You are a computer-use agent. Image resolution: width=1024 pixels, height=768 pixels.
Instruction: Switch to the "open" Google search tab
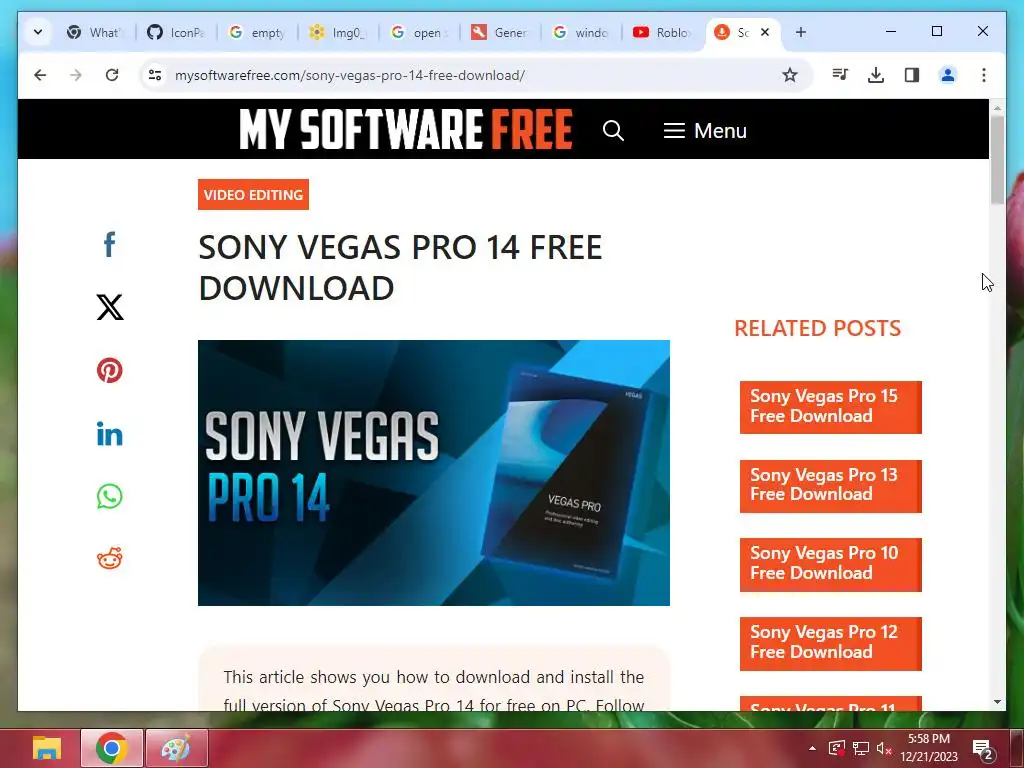[x=419, y=32]
